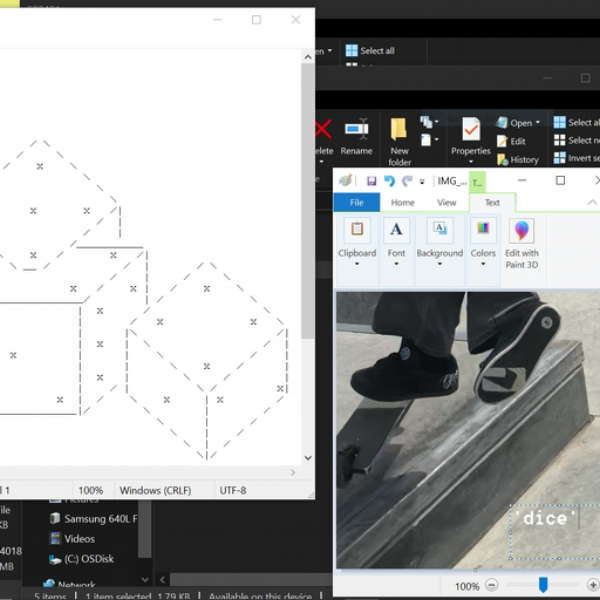Switch to the View tab in Paint

point(447,202)
